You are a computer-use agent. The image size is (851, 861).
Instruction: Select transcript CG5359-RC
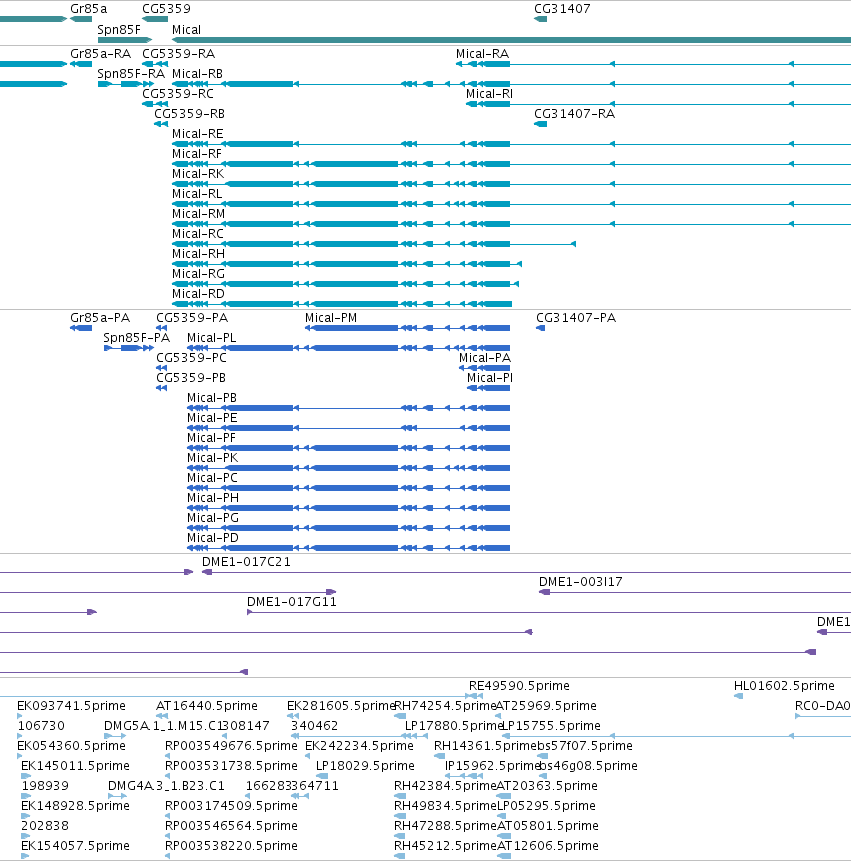tap(178, 94)
